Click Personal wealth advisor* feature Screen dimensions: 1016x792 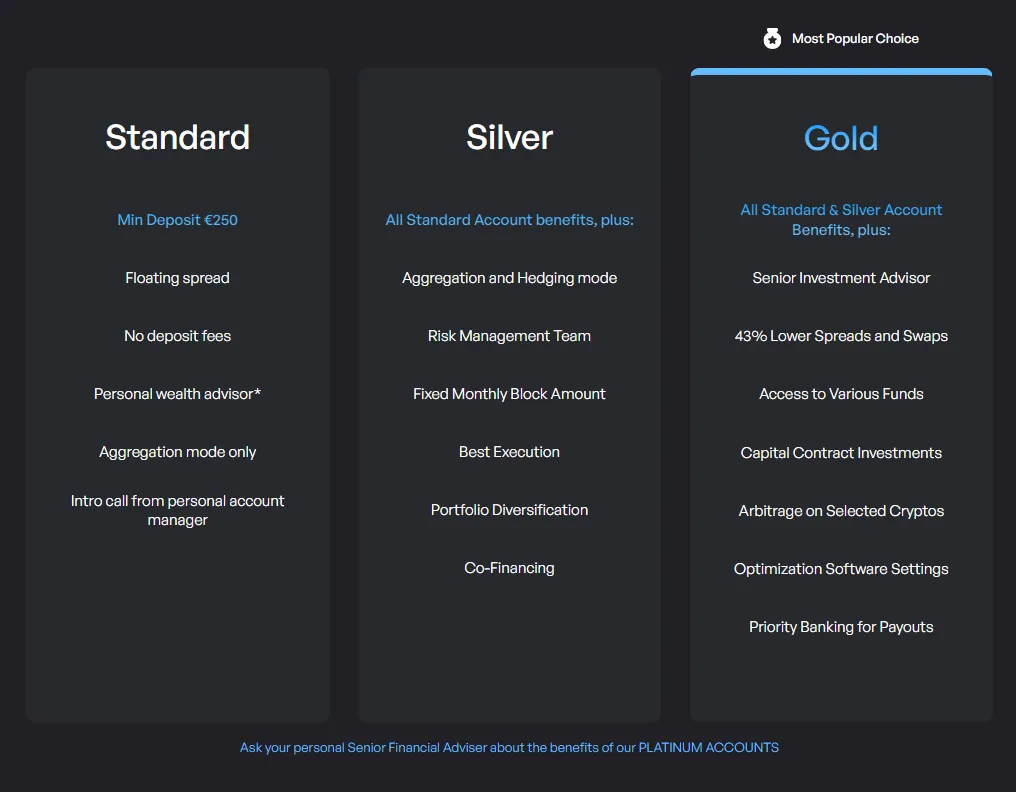177,394
